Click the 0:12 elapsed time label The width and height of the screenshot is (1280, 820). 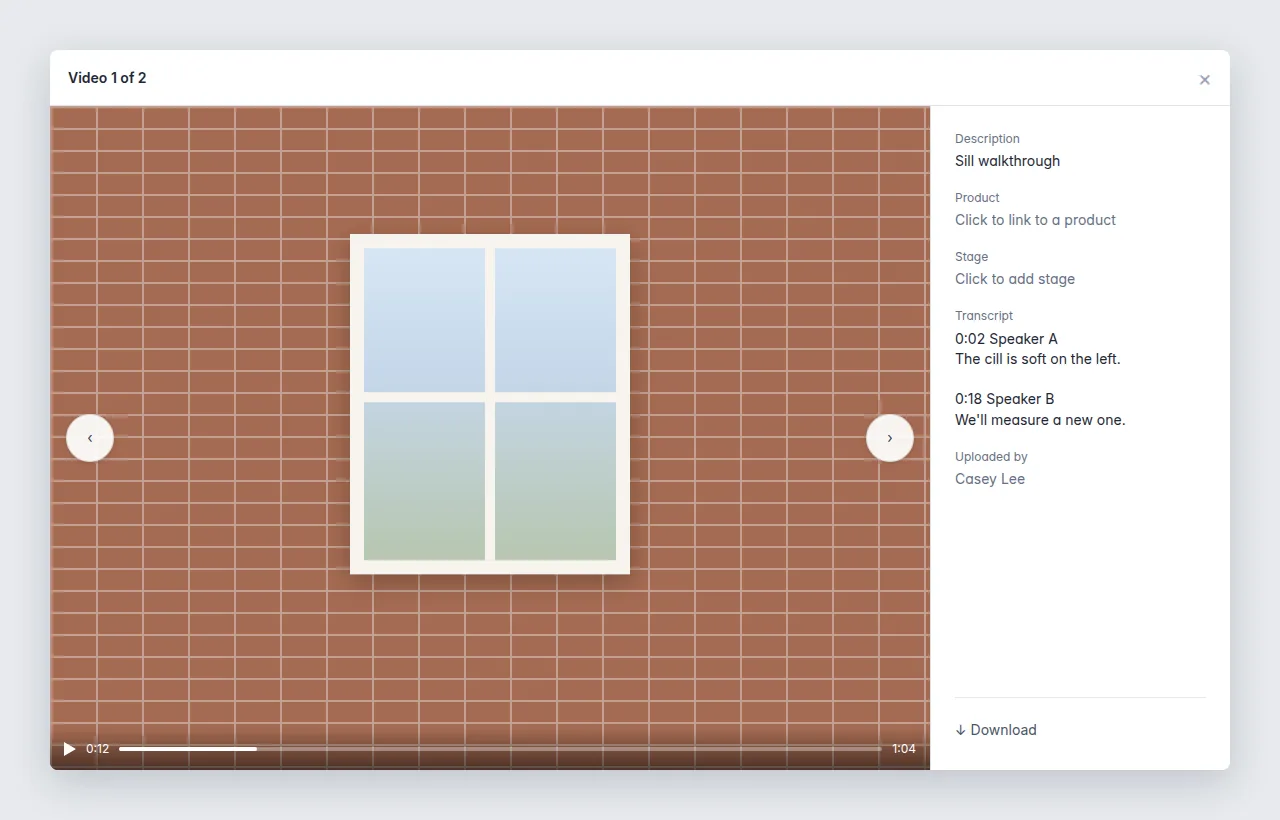[98, 749]
